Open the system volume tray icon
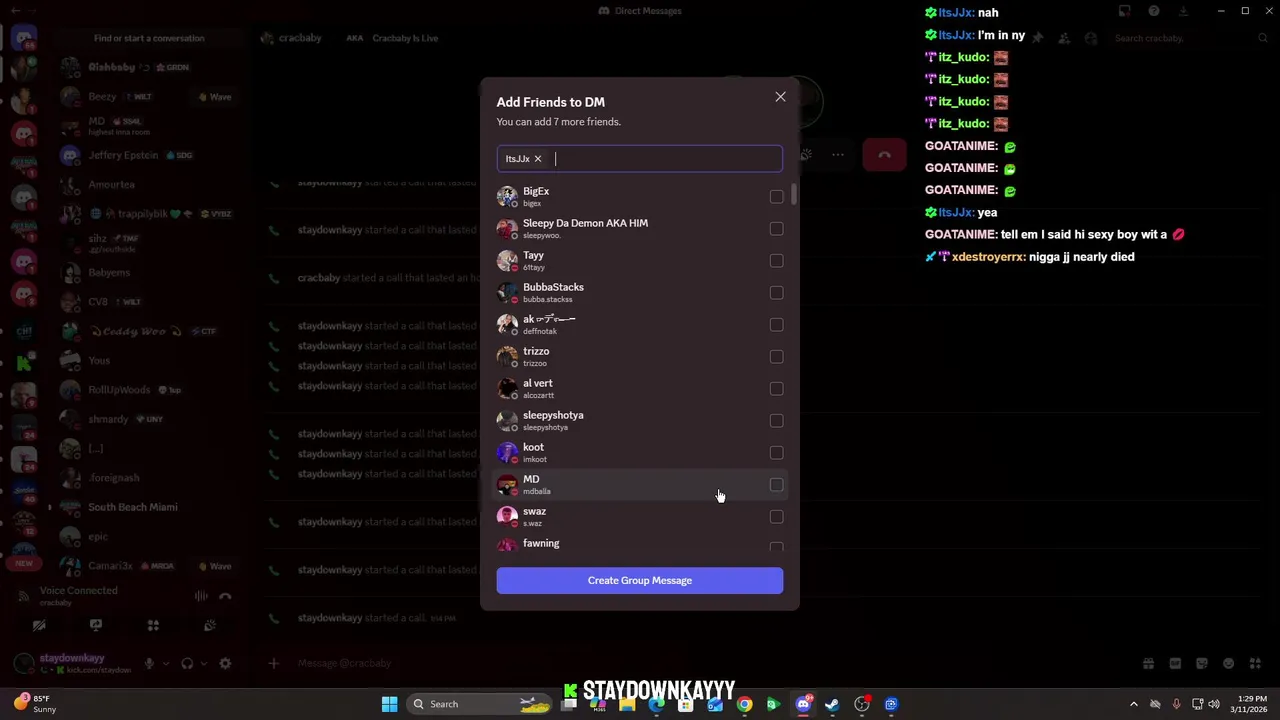The width and height of the screenshot is (1280, 720). 1214,704
